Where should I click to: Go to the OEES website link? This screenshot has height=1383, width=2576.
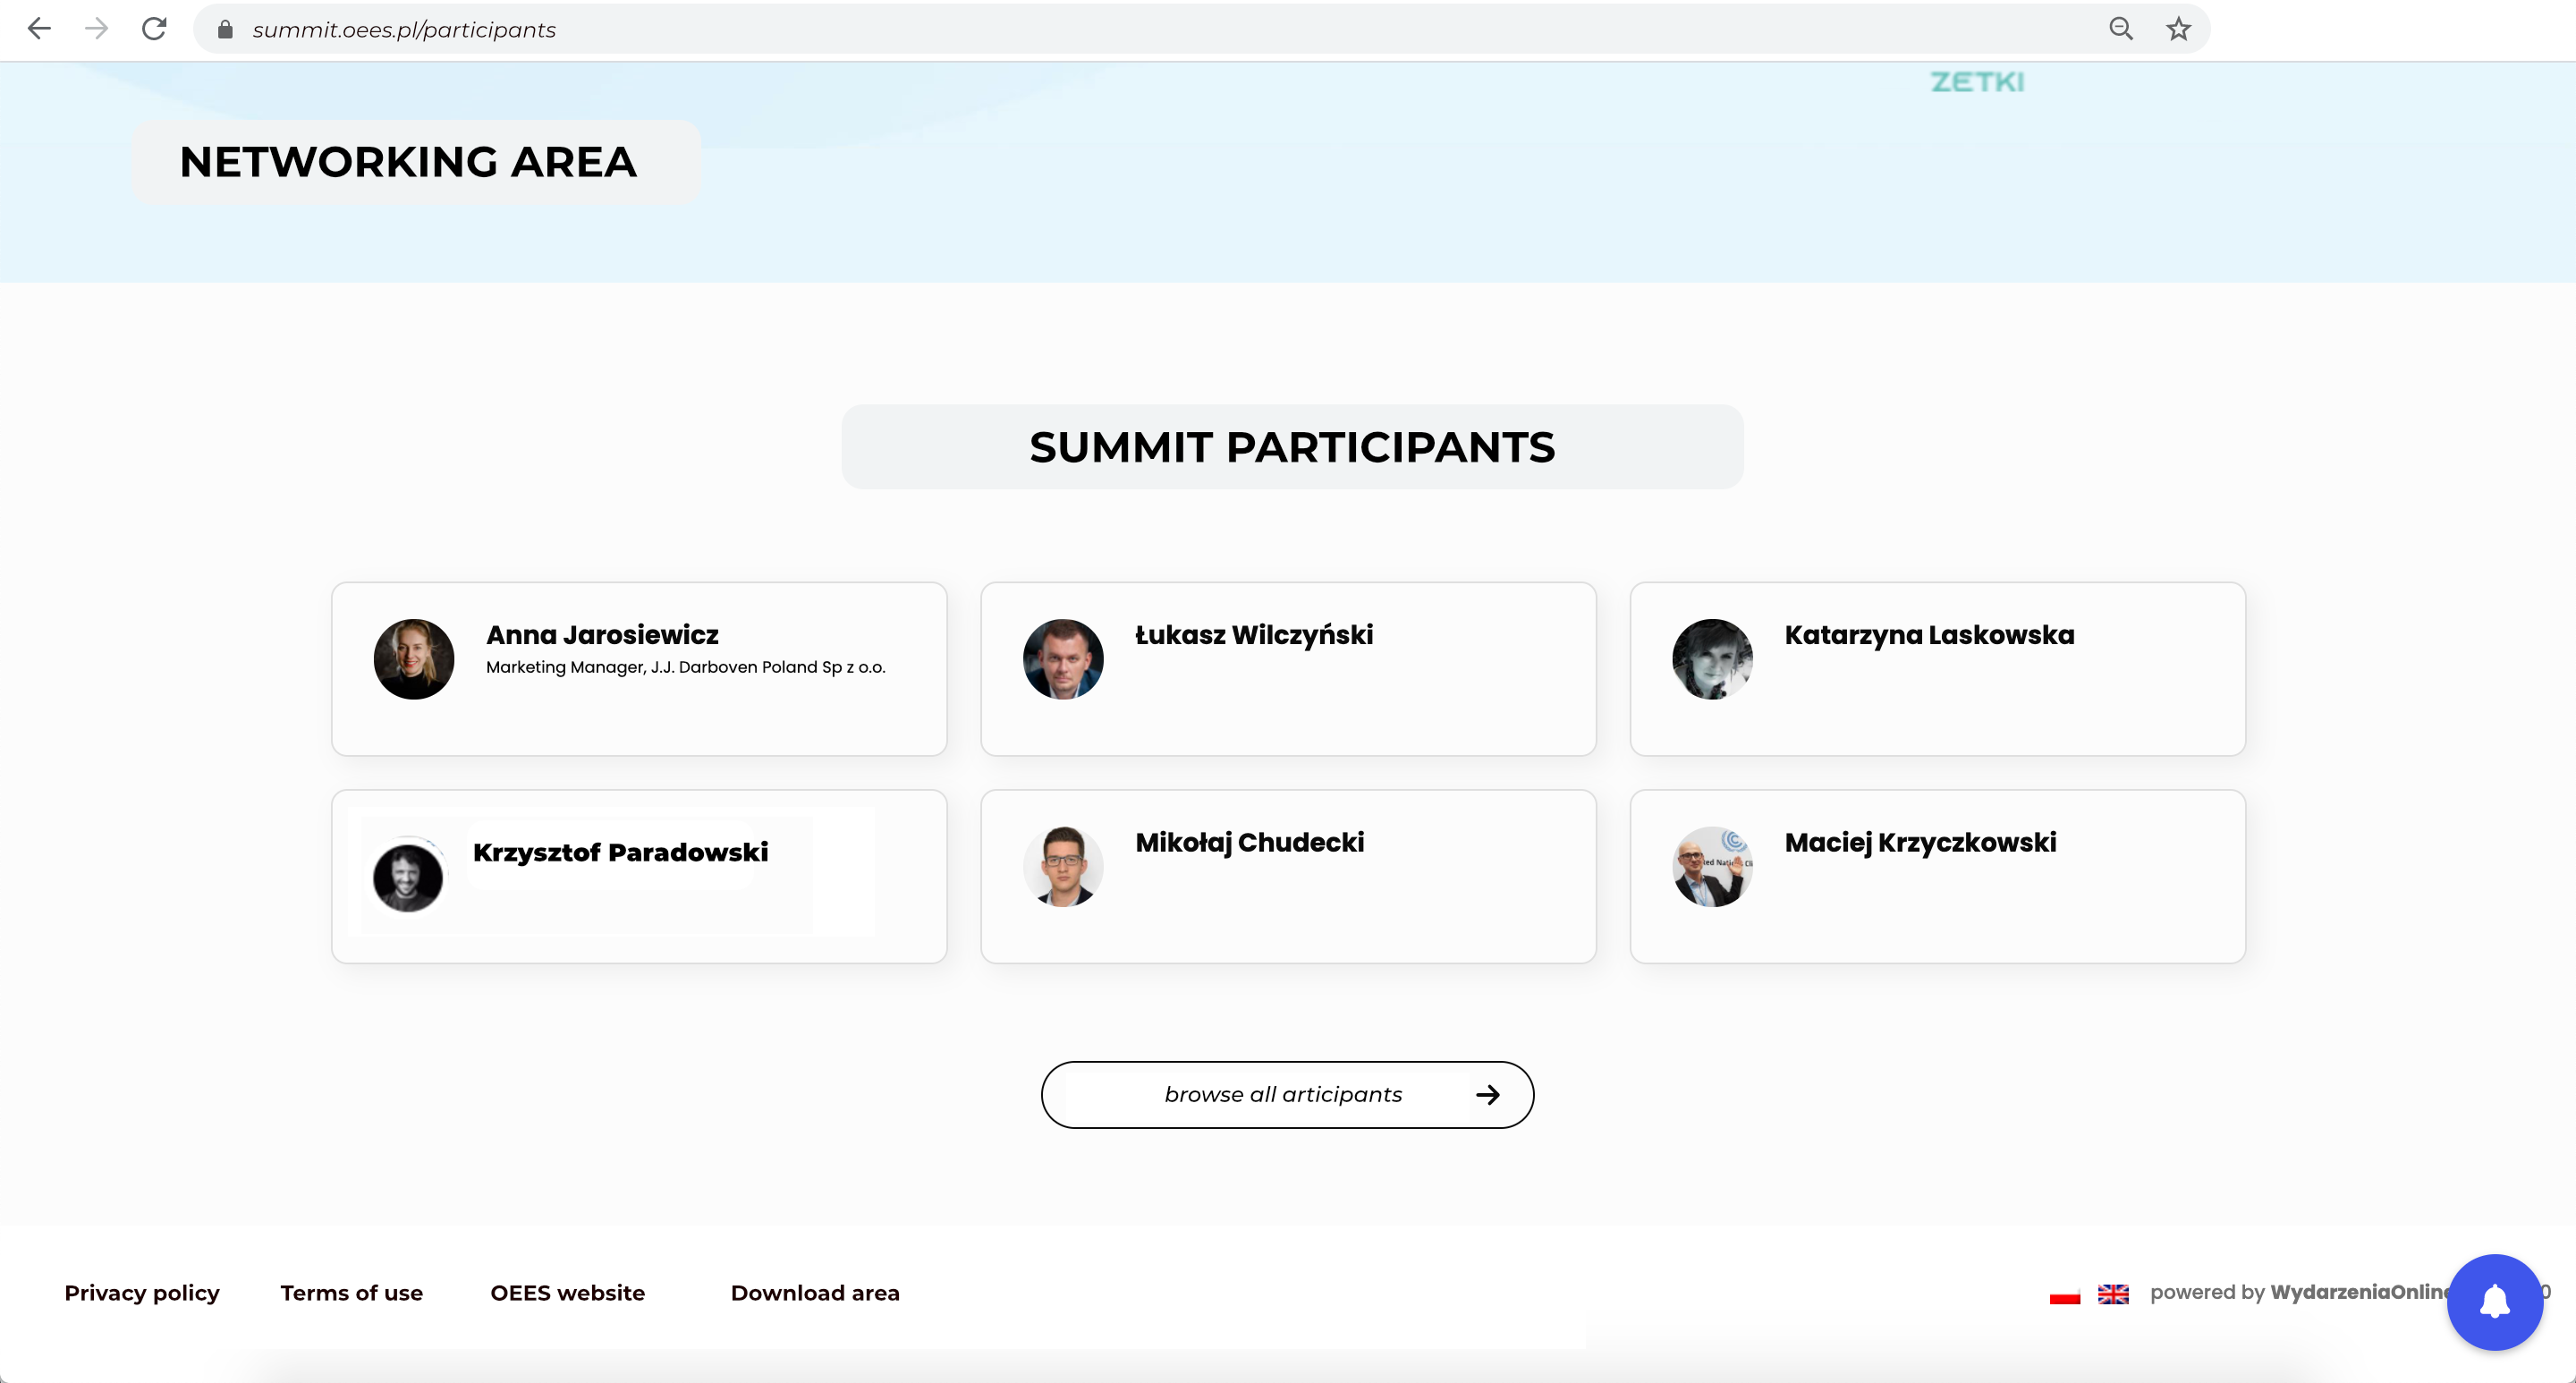pyautogui.click(x=567, y=1293)
